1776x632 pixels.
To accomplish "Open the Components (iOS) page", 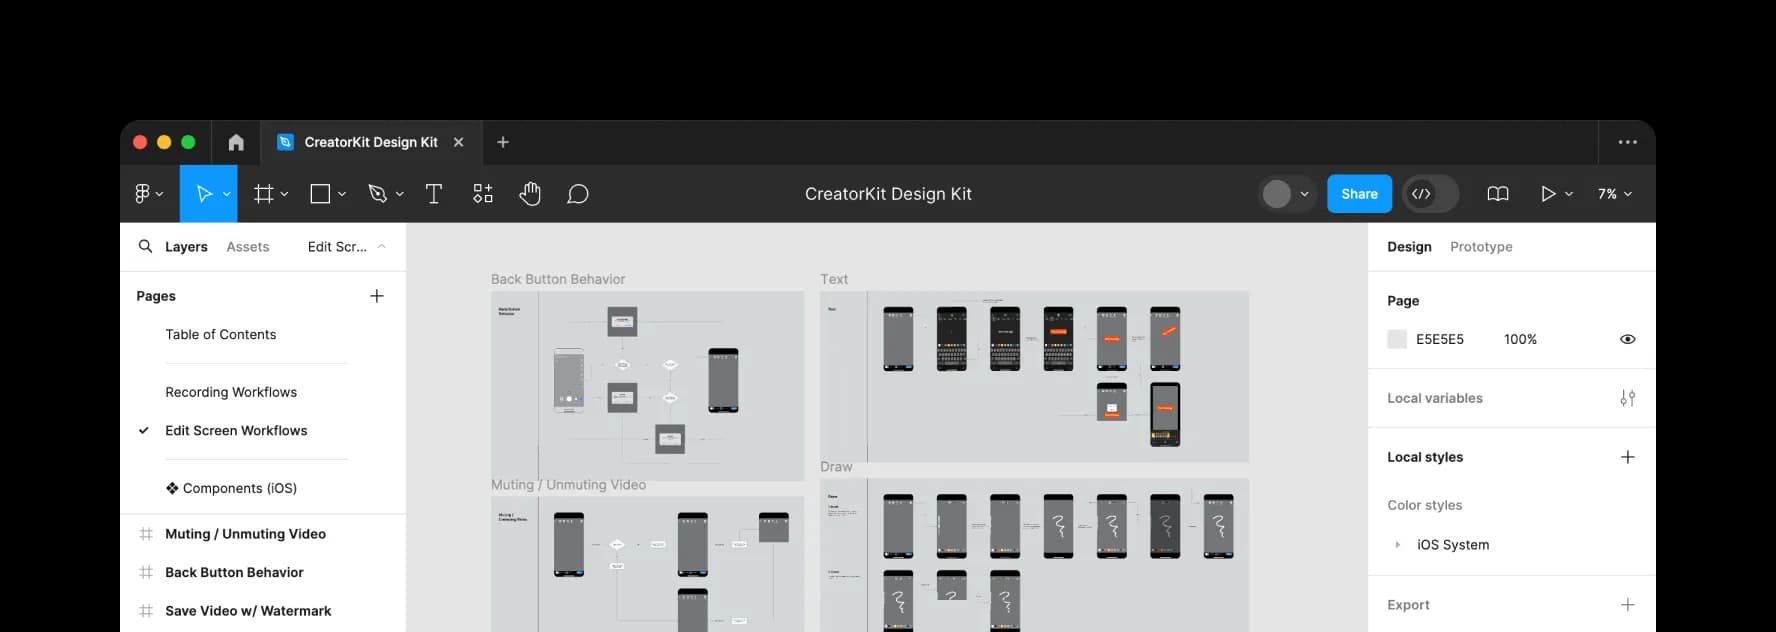I will click(x=231, y=488).
